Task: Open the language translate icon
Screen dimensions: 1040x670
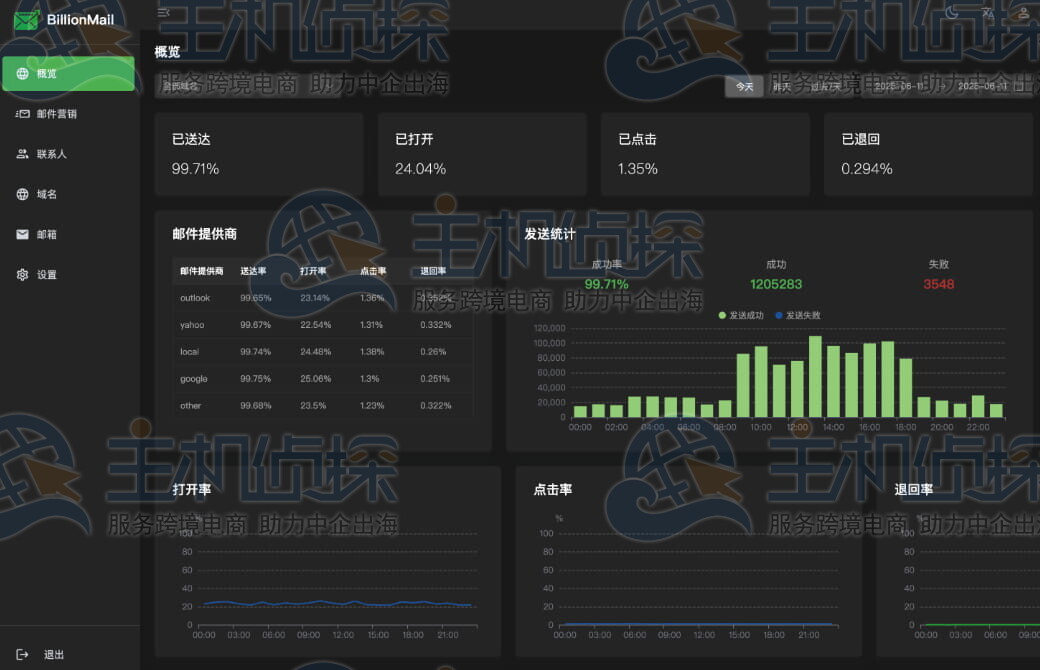Action: tap(988, 13)
